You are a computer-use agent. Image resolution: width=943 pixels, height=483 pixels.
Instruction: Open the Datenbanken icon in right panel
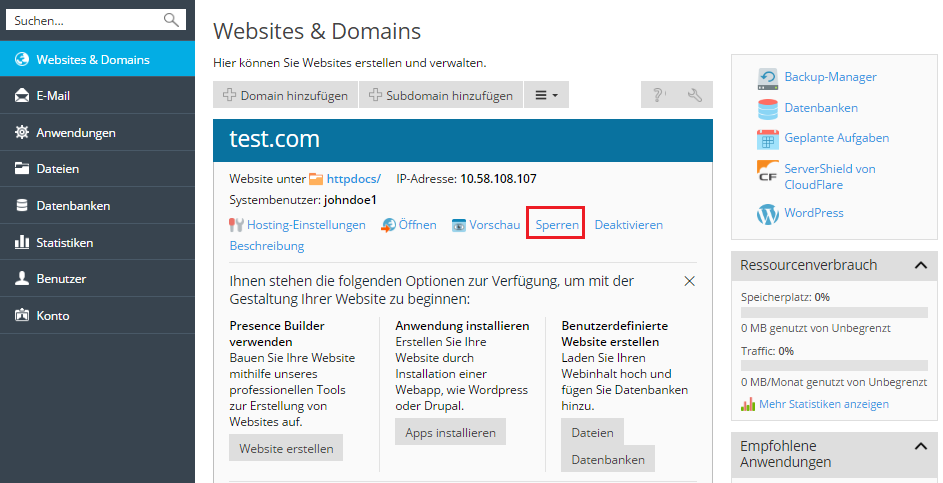coord(767,108)
